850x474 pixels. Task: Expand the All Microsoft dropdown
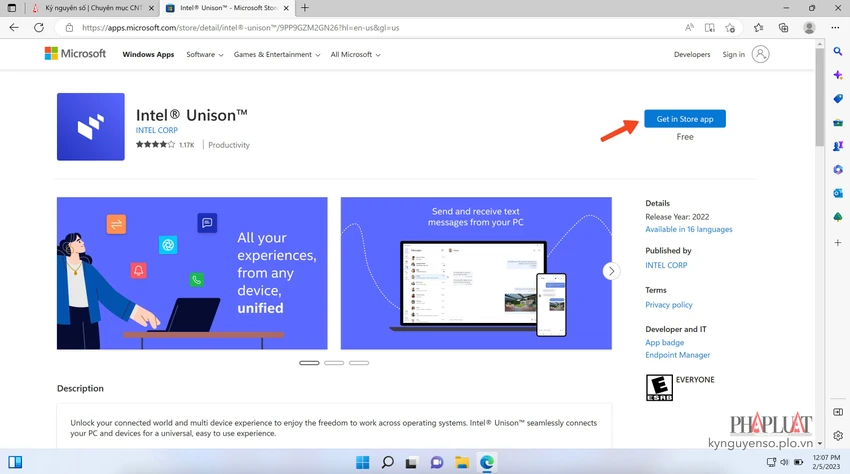pos(355,55)
